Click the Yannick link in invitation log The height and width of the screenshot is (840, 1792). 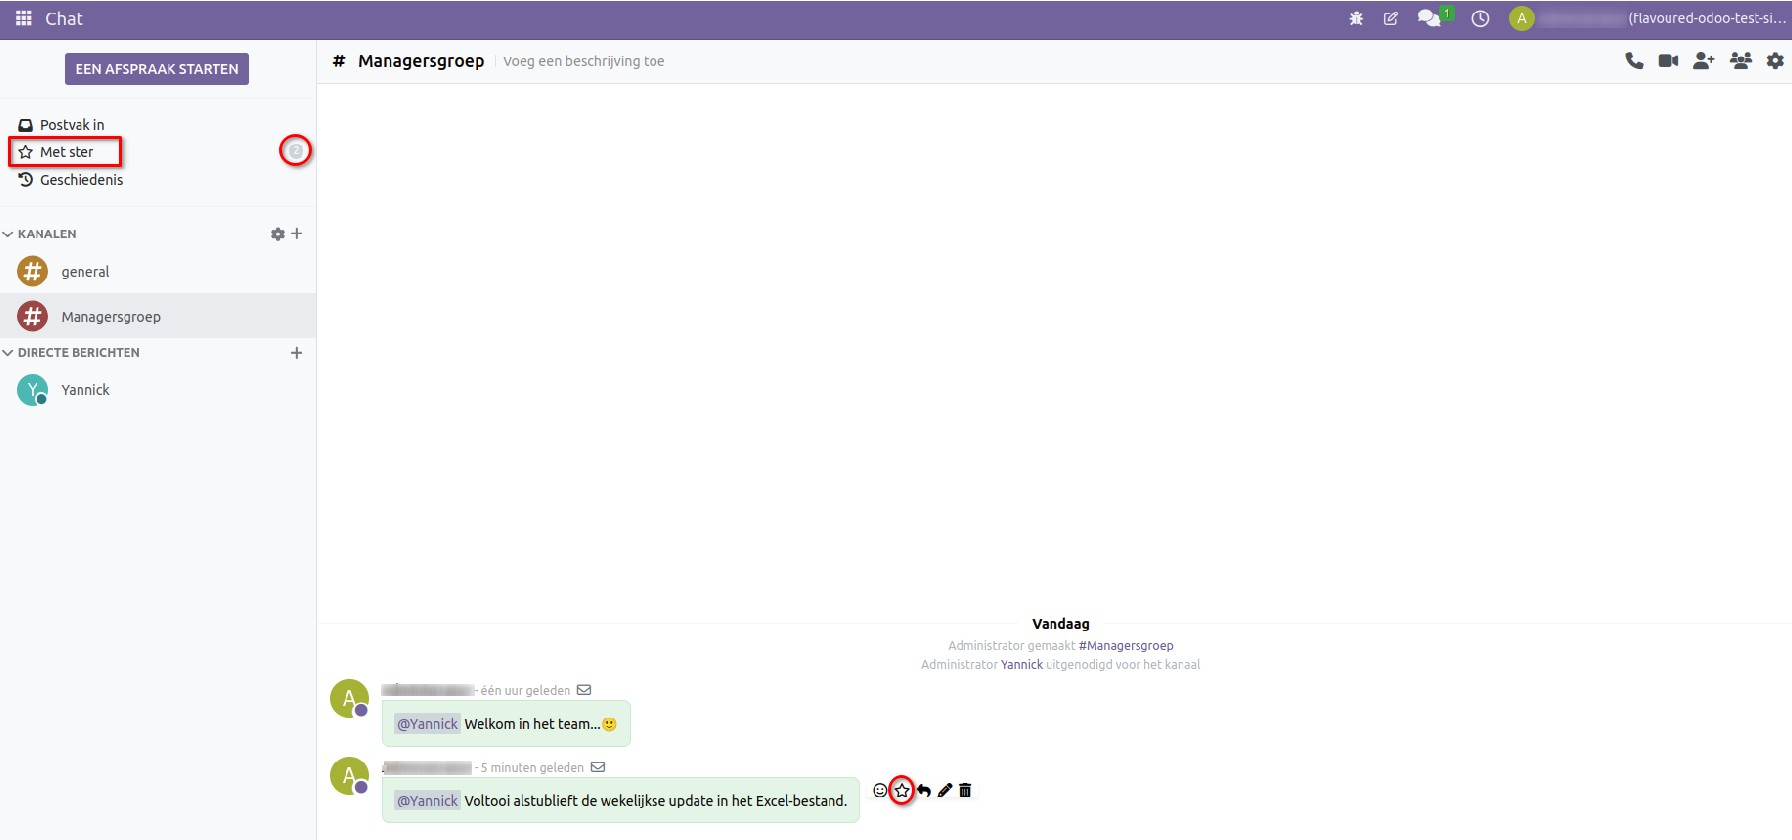tap(1022, 665)
